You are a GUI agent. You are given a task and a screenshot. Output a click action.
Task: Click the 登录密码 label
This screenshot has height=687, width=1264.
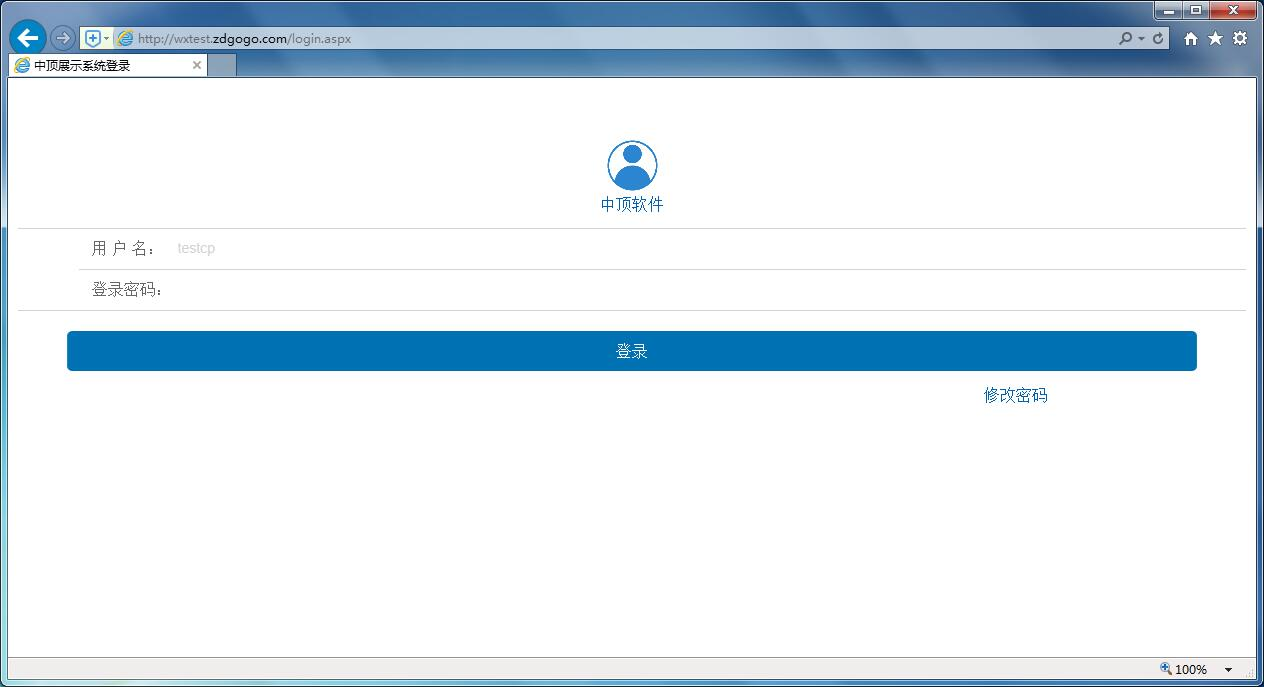(127, 289)
